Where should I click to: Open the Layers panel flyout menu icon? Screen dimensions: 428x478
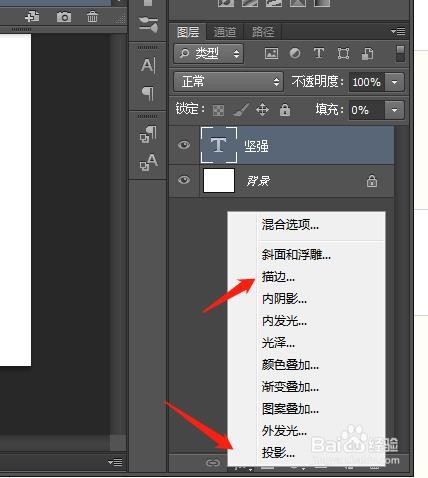point(398,31)
